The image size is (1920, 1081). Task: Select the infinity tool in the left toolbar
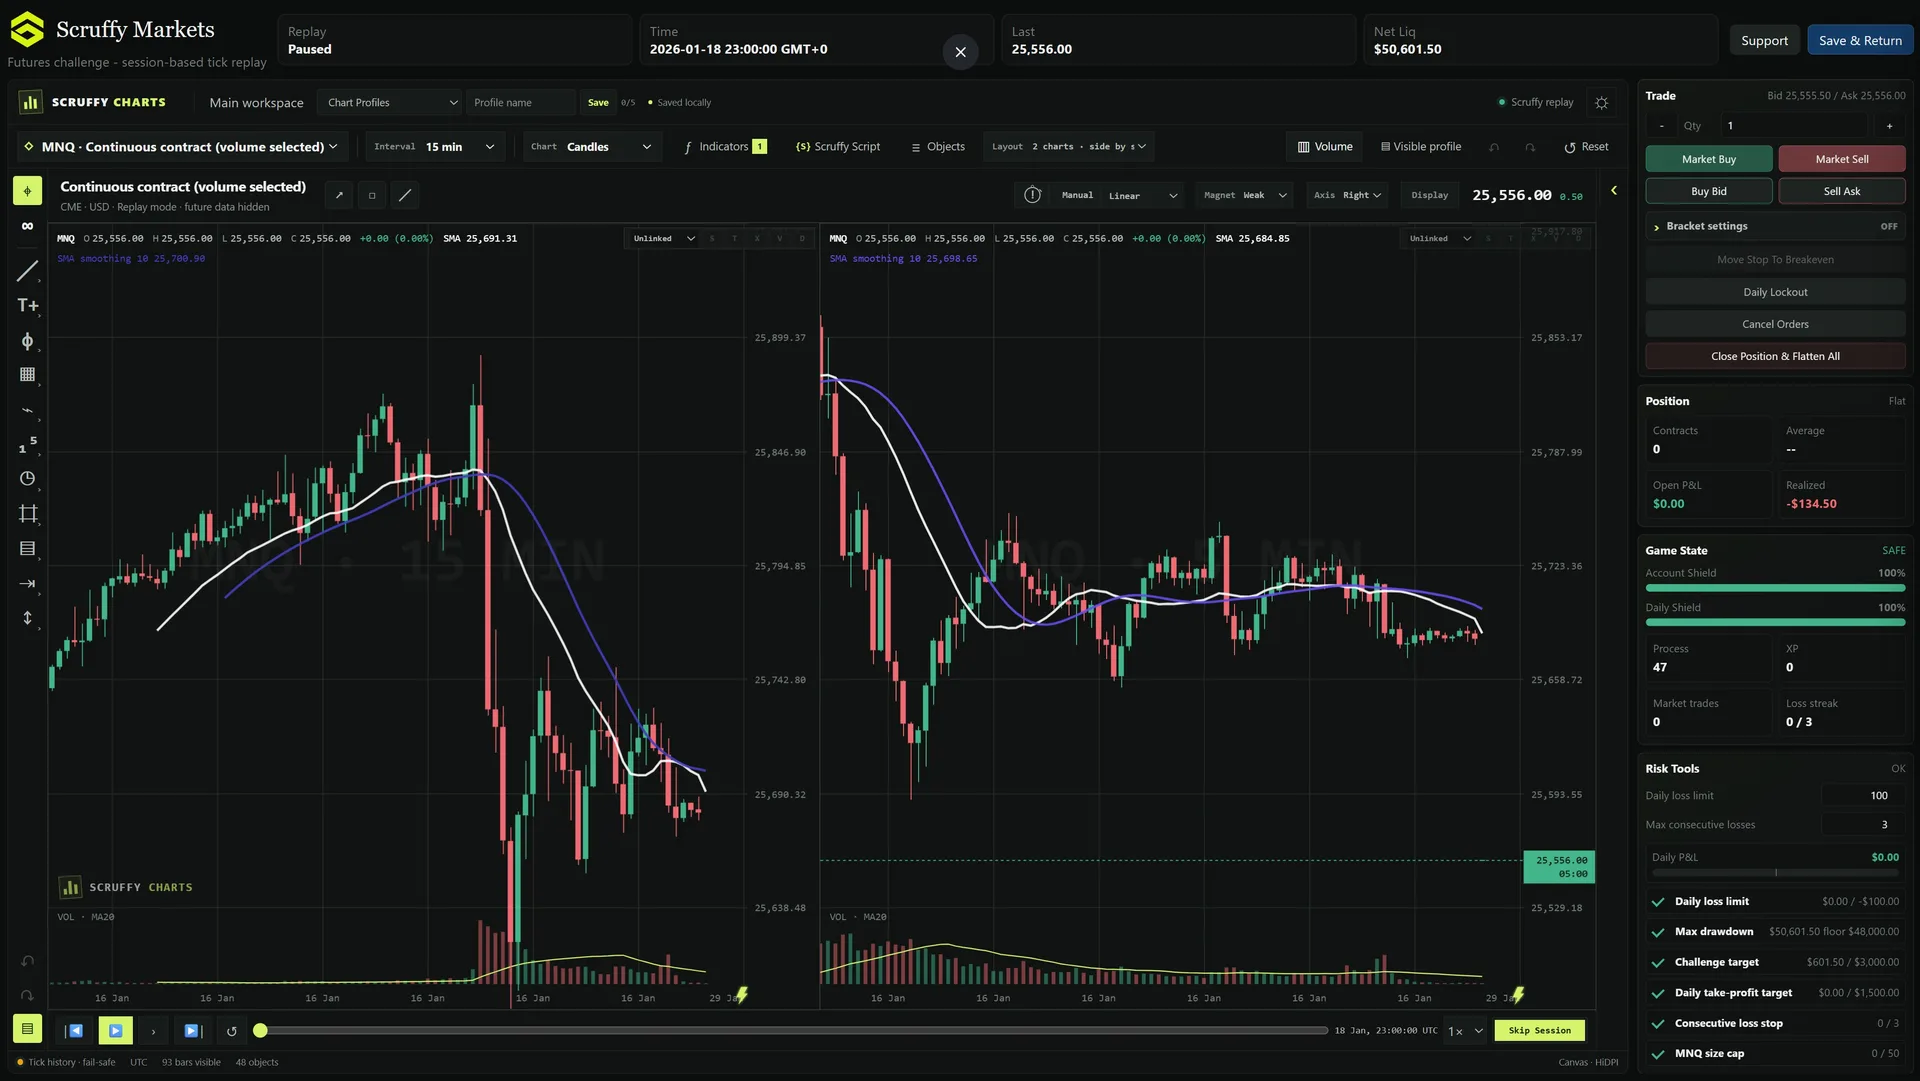(x=27, y=226)
